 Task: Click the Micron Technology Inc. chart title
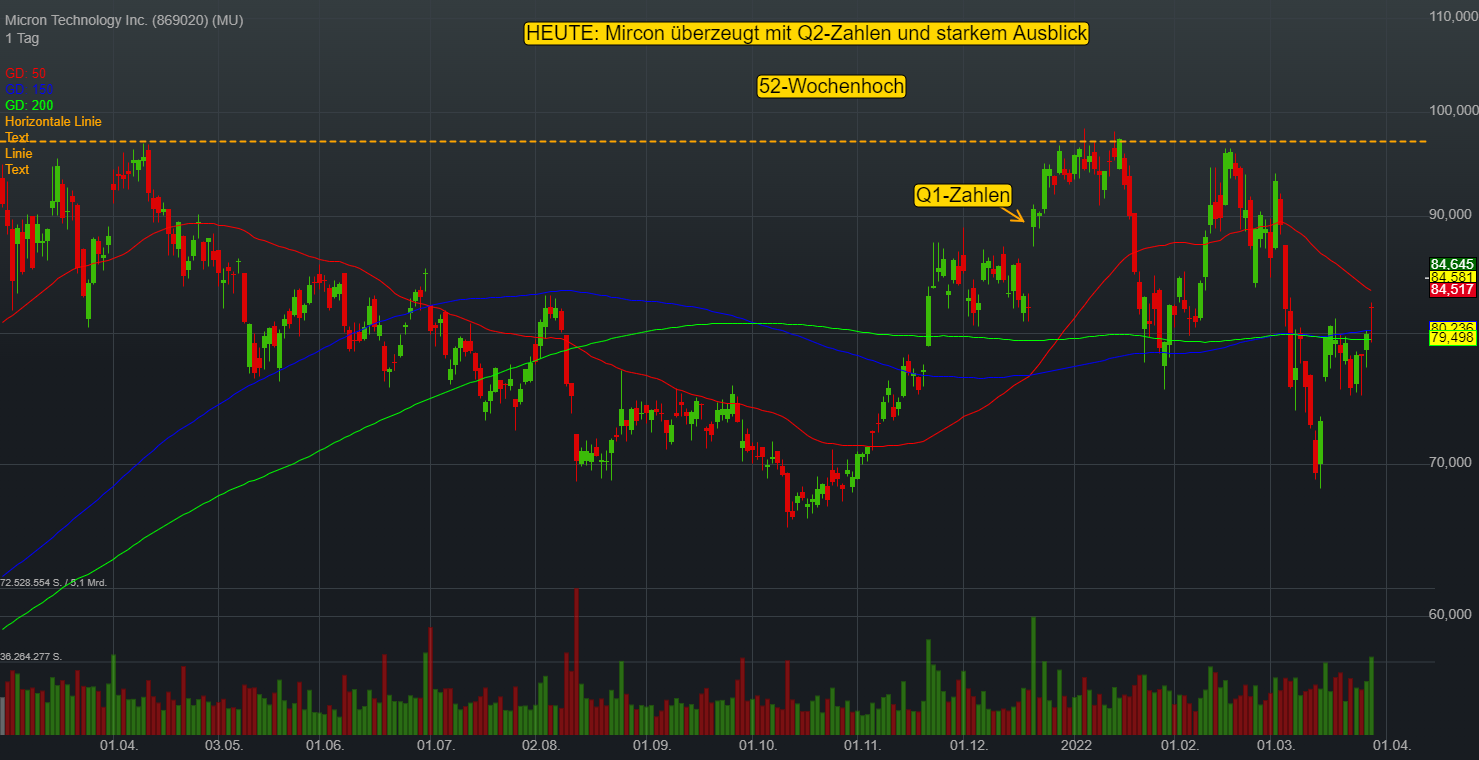[124, 21]
